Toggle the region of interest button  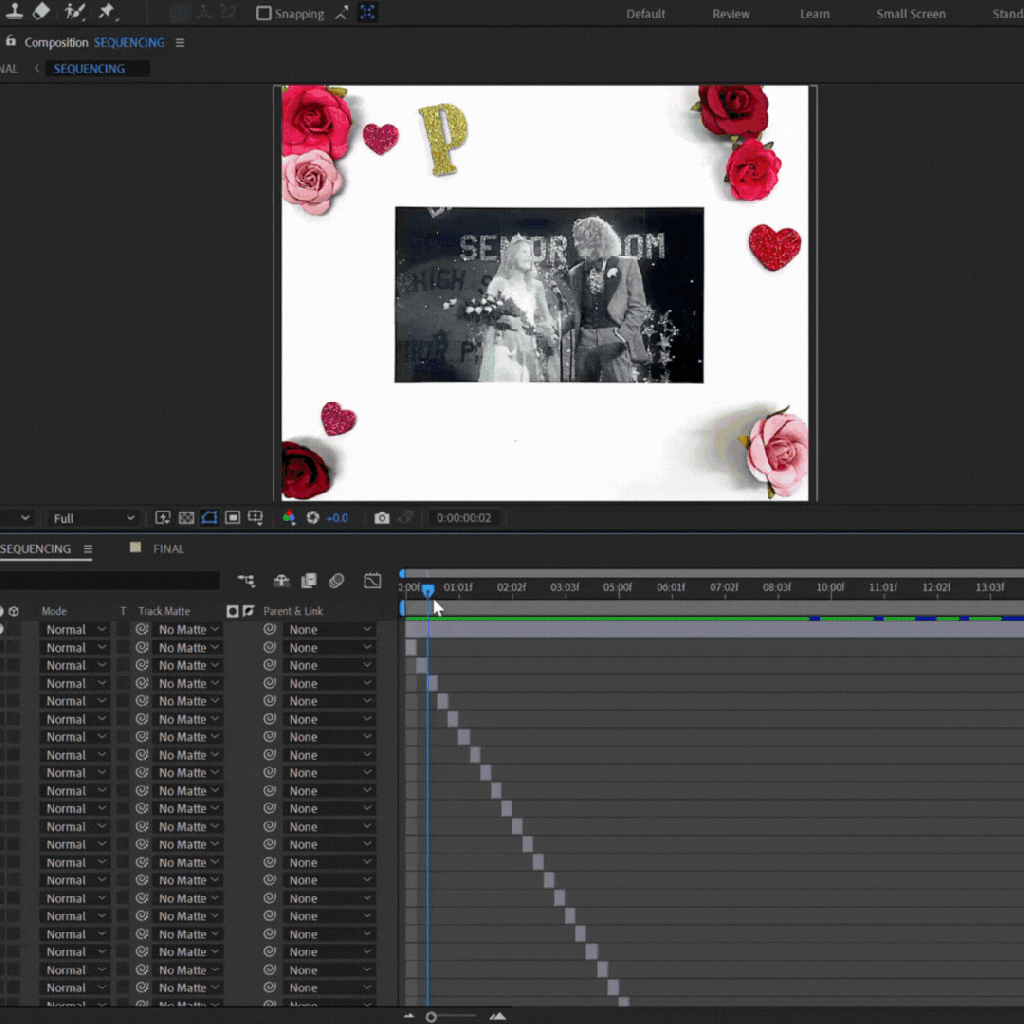point(232,518)
